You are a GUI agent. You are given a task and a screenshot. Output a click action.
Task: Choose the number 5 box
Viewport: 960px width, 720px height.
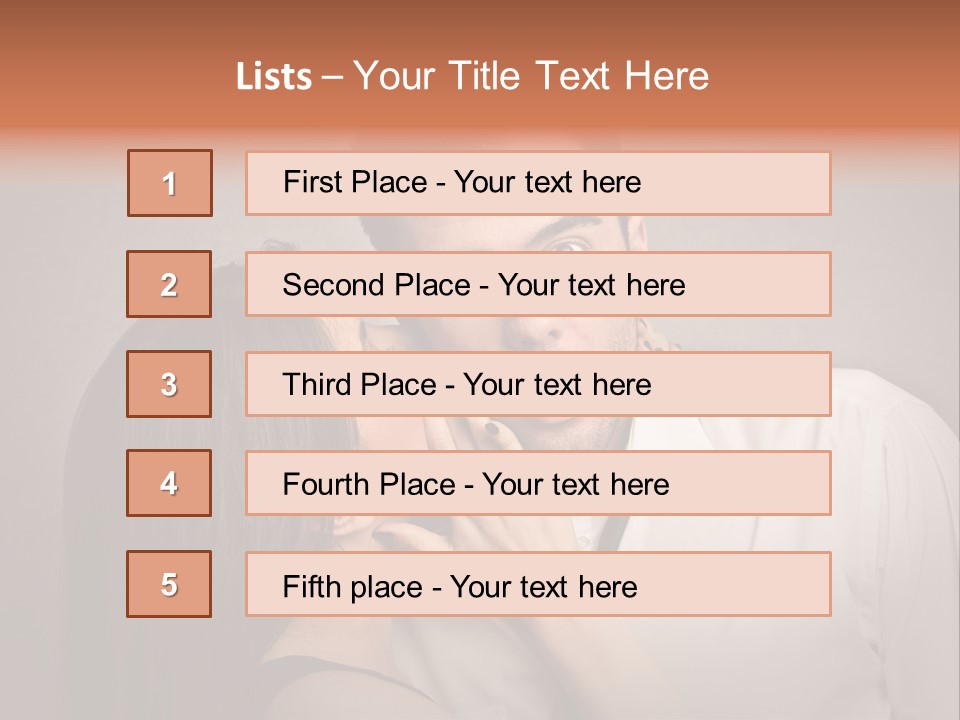(x=169, y=584)
